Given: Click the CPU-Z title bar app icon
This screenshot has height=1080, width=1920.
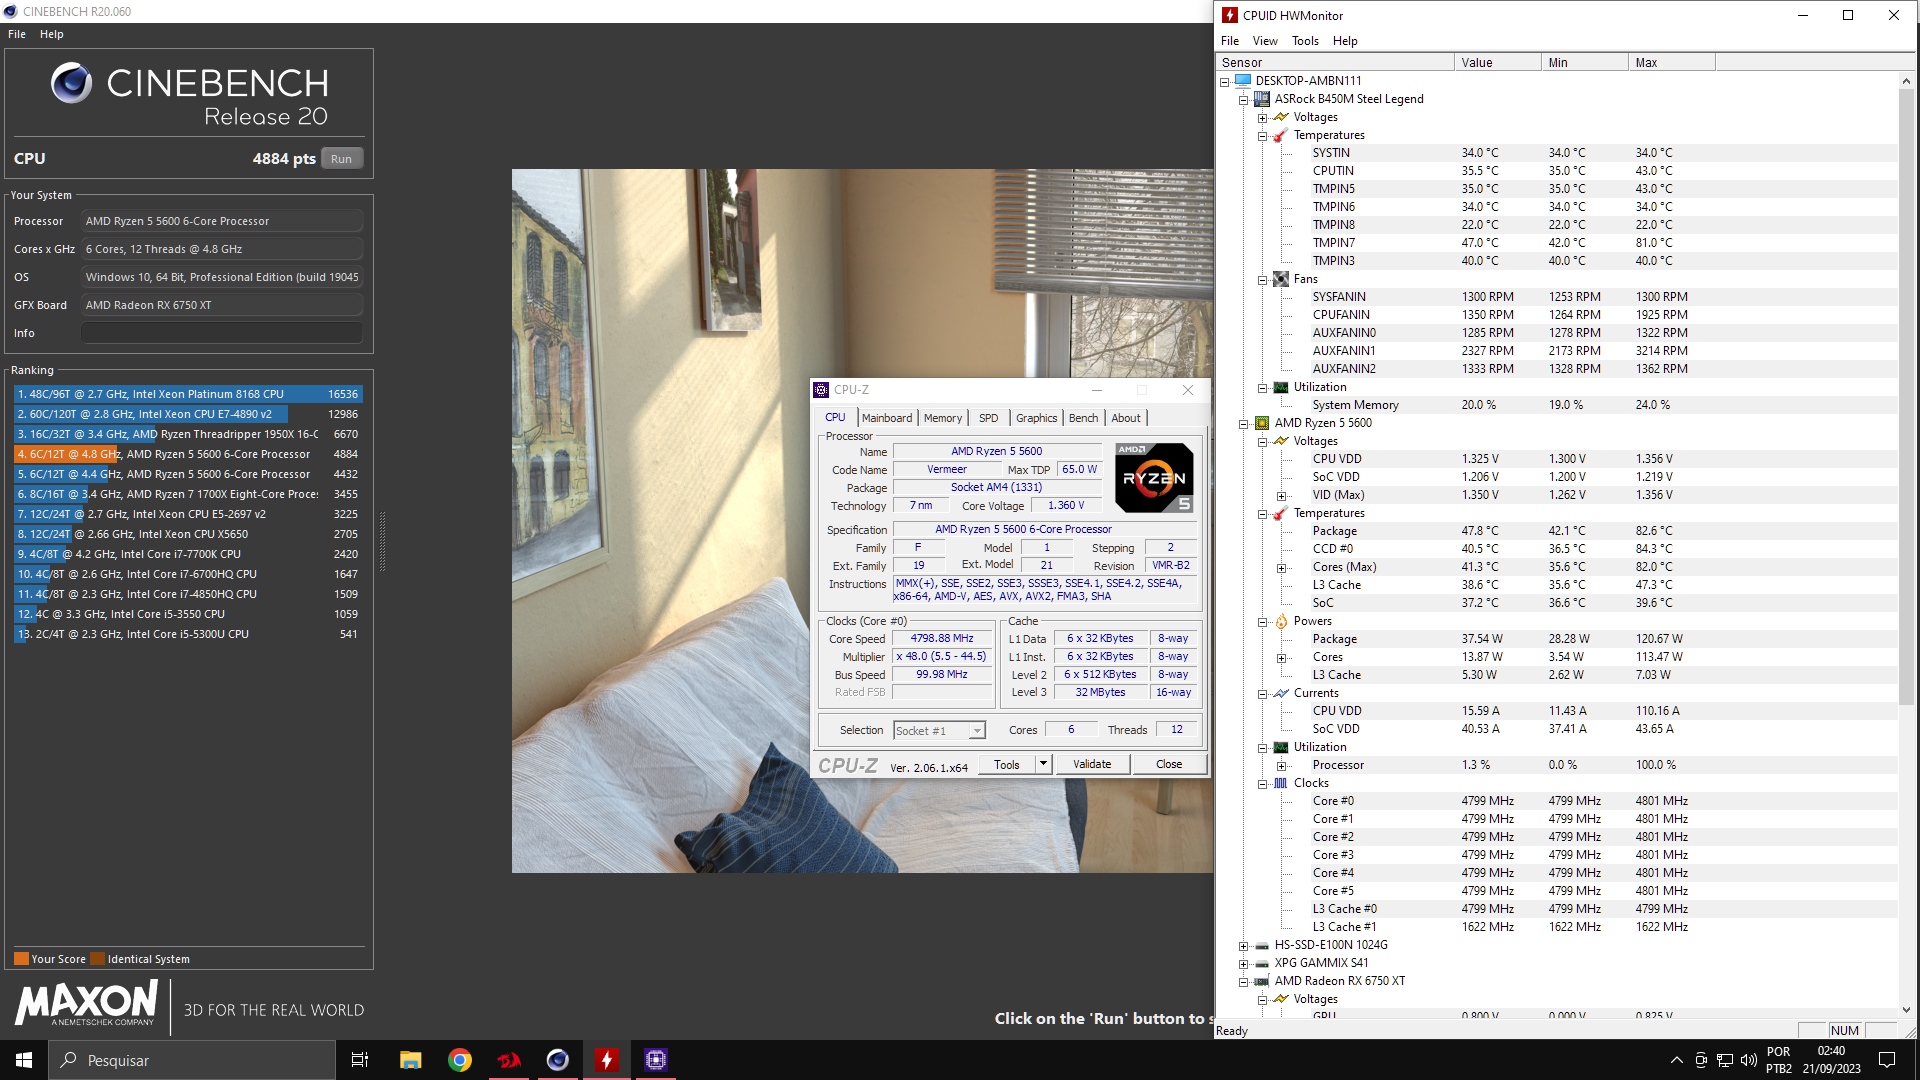Looking at the screenshot, I should click(x=821, y=390).
